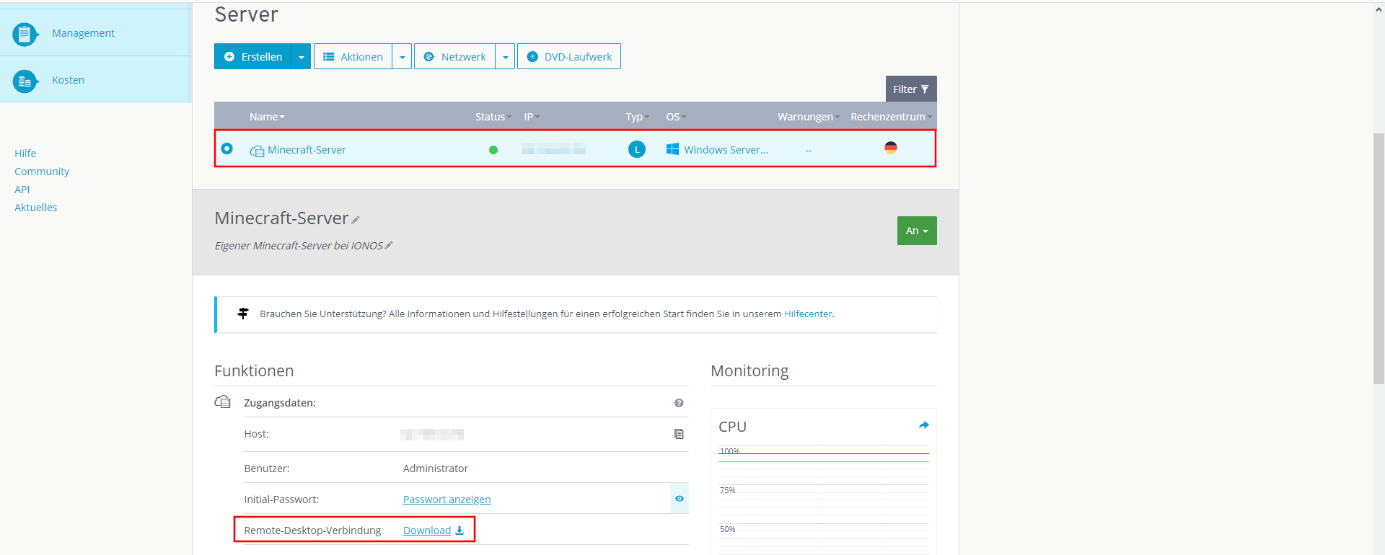Click the Windows logo icon

click(x=673, y=149)
